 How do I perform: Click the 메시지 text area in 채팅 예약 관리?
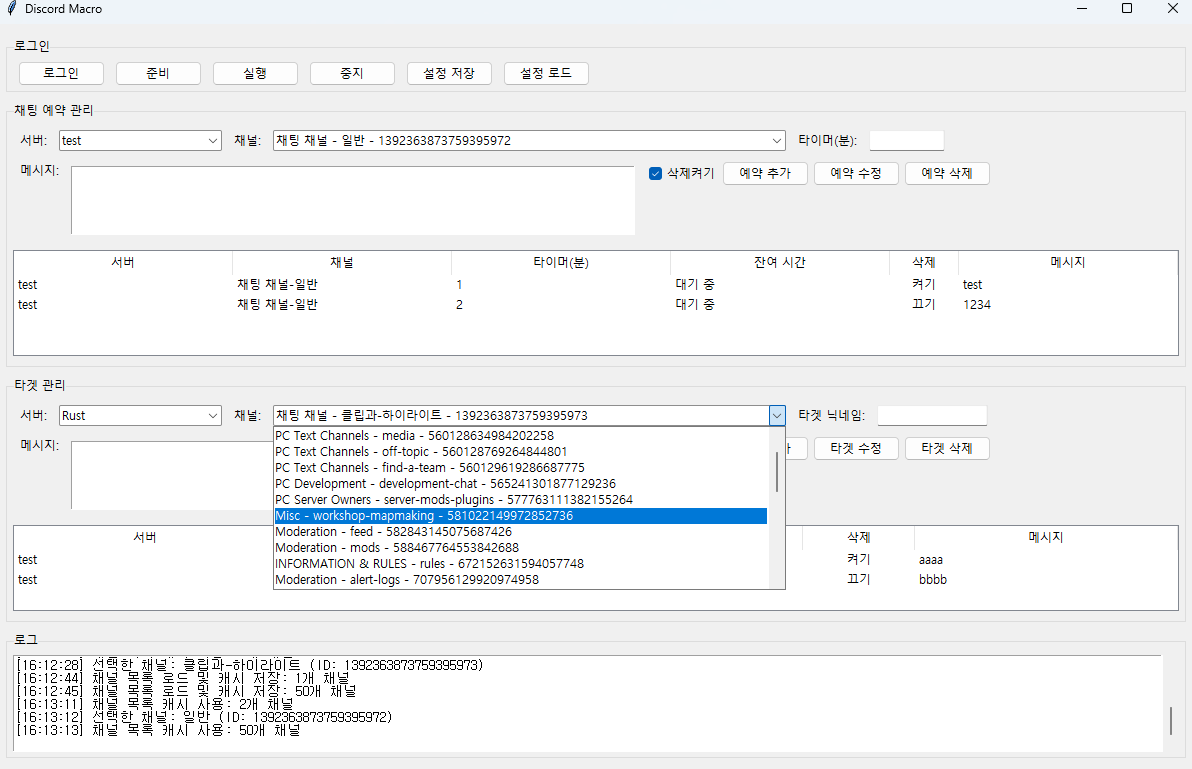pyautogui.click(x=353, y=201)
